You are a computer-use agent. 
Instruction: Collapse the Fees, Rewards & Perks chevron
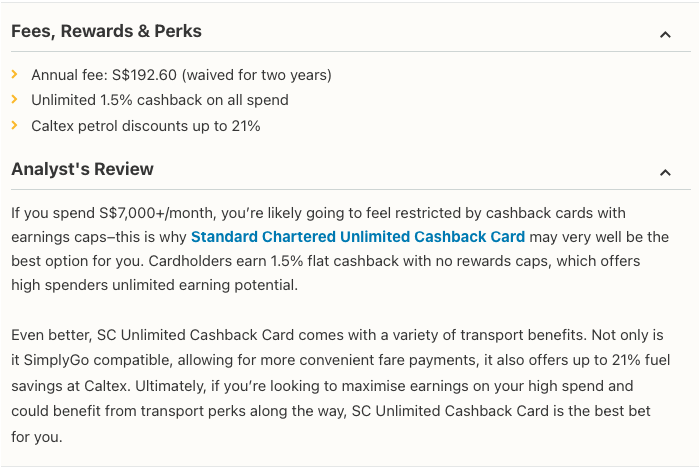665,35
